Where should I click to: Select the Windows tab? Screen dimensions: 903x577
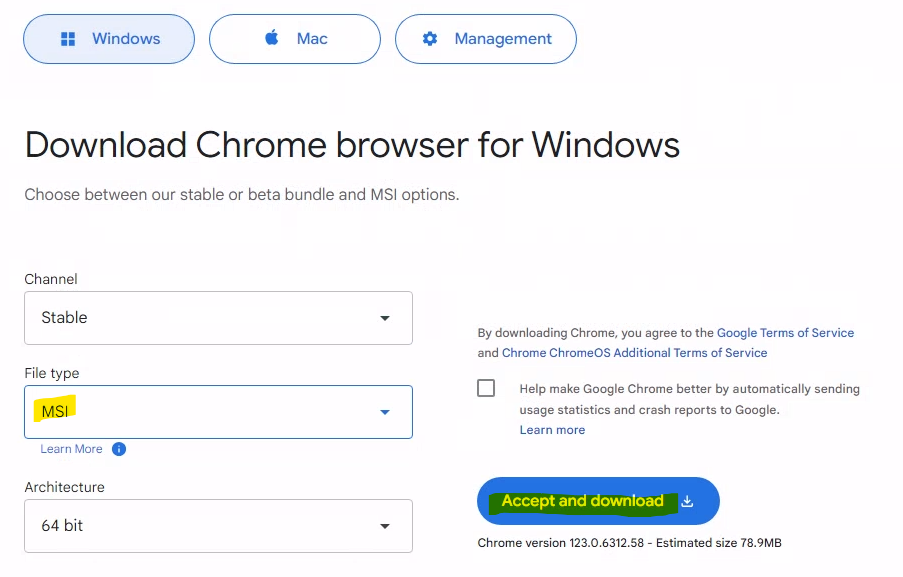coord(109,39)
